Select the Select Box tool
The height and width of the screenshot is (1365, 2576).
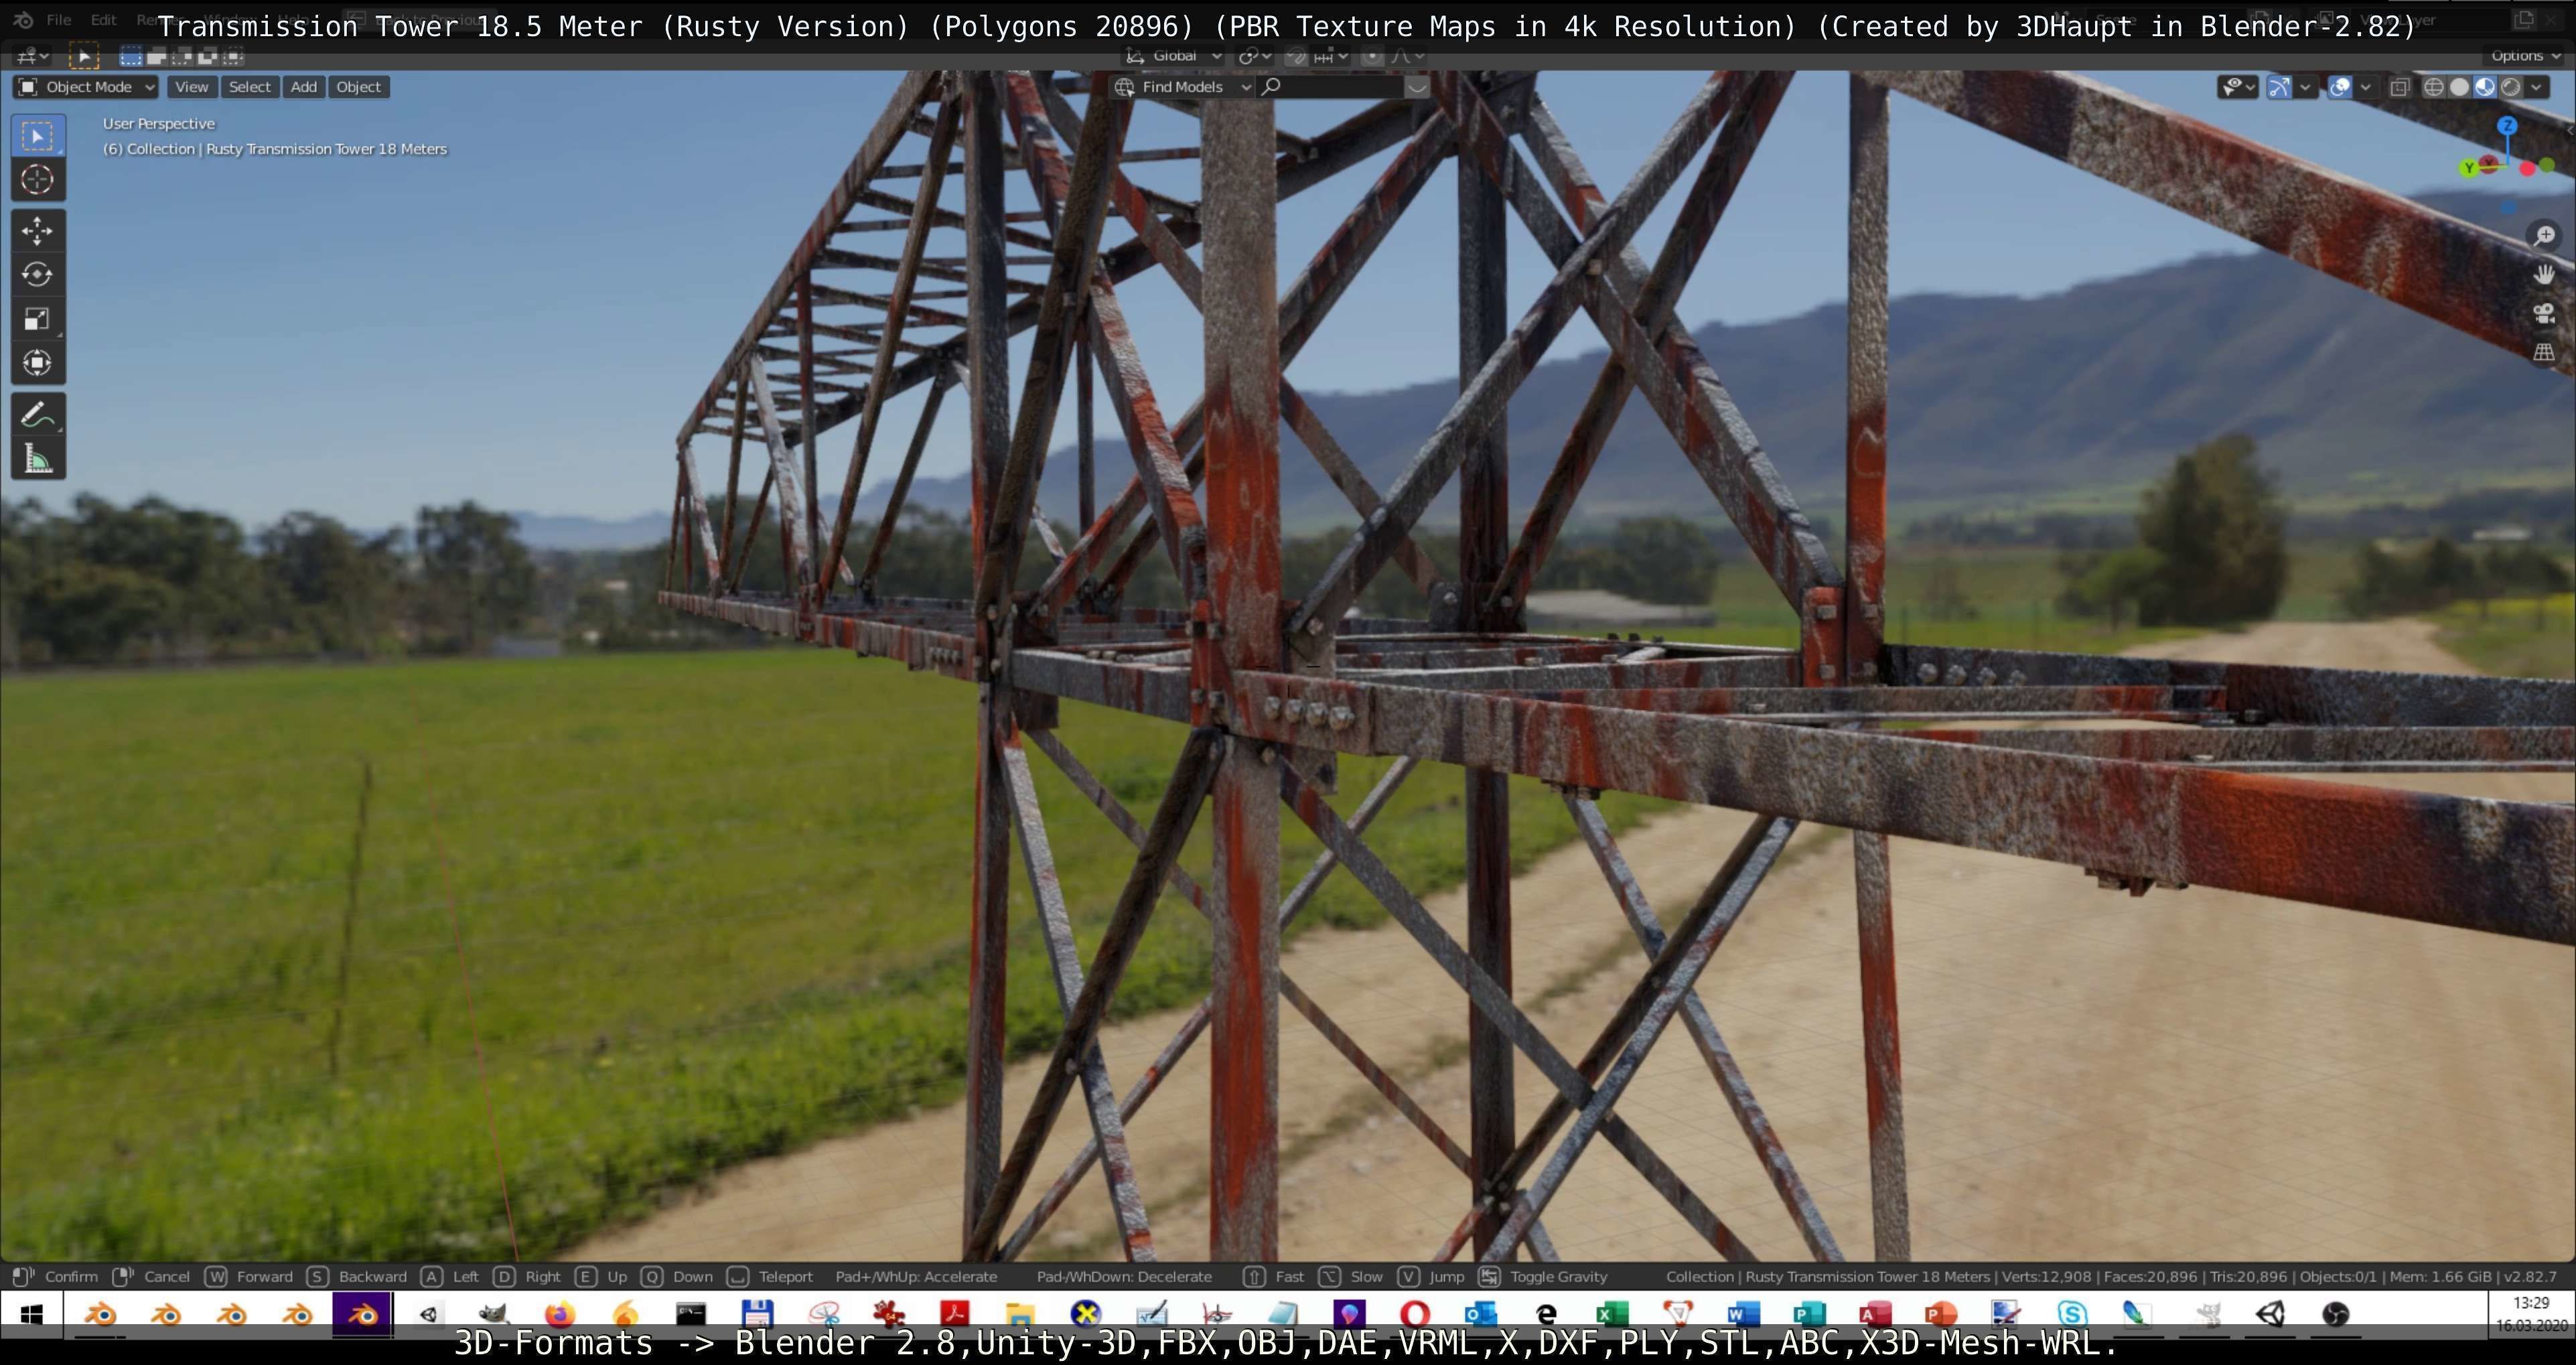(38, 136)
